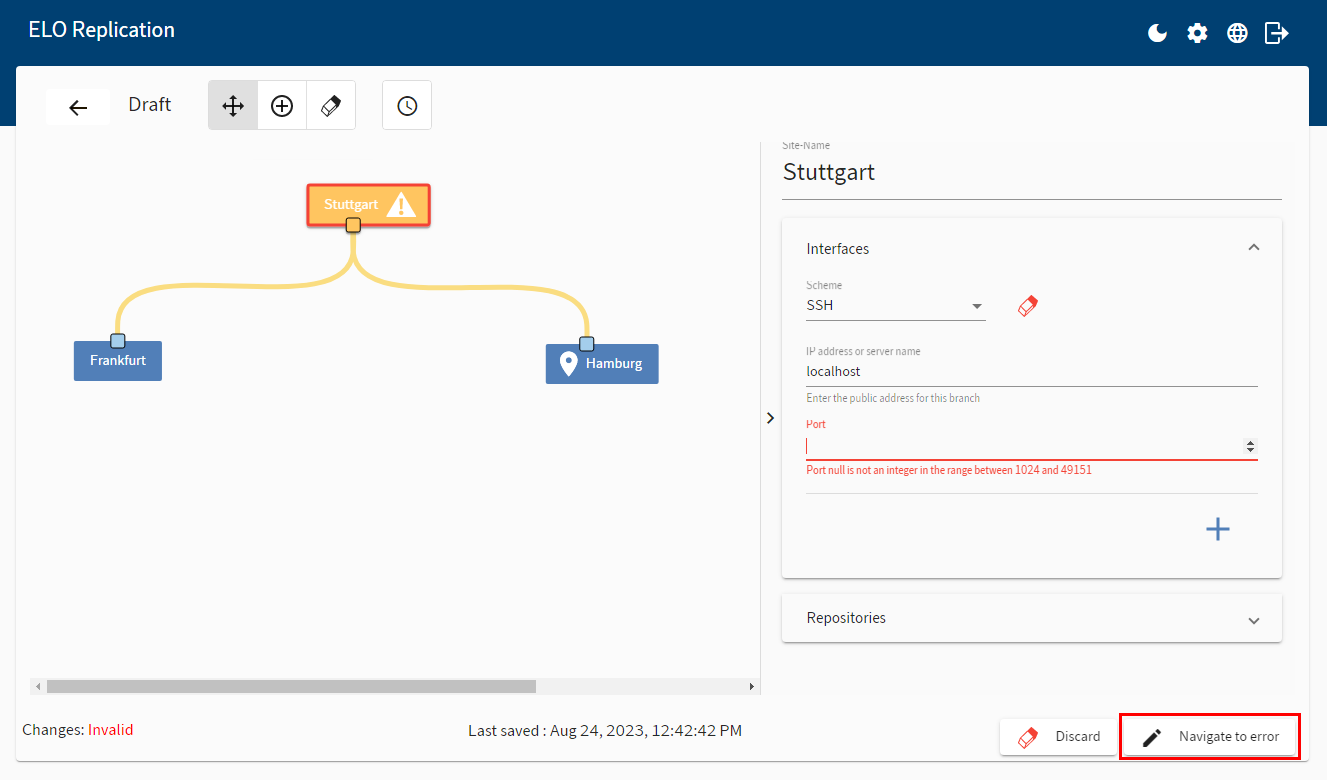
Task: Add a new interface with plus
Action: [1218, 529]
